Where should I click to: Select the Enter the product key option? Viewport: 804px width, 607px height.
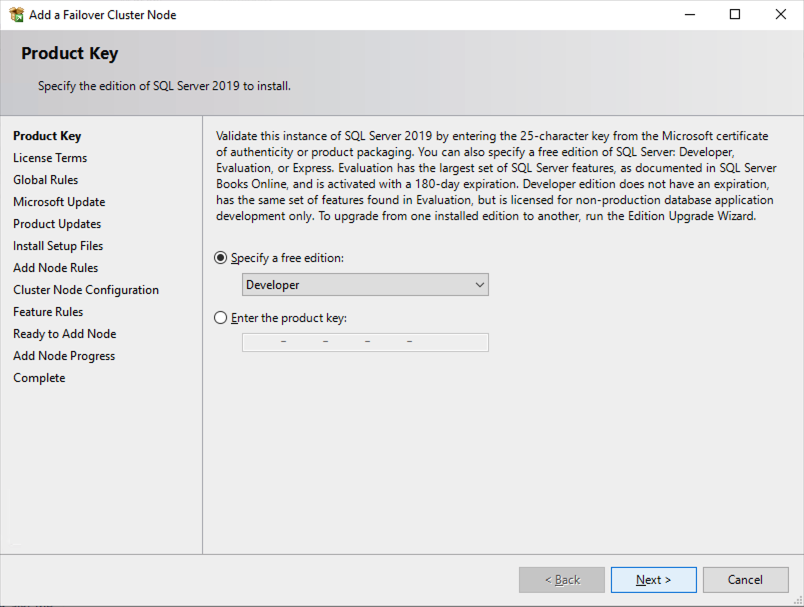pyautogui.click(x=220, y=318)
